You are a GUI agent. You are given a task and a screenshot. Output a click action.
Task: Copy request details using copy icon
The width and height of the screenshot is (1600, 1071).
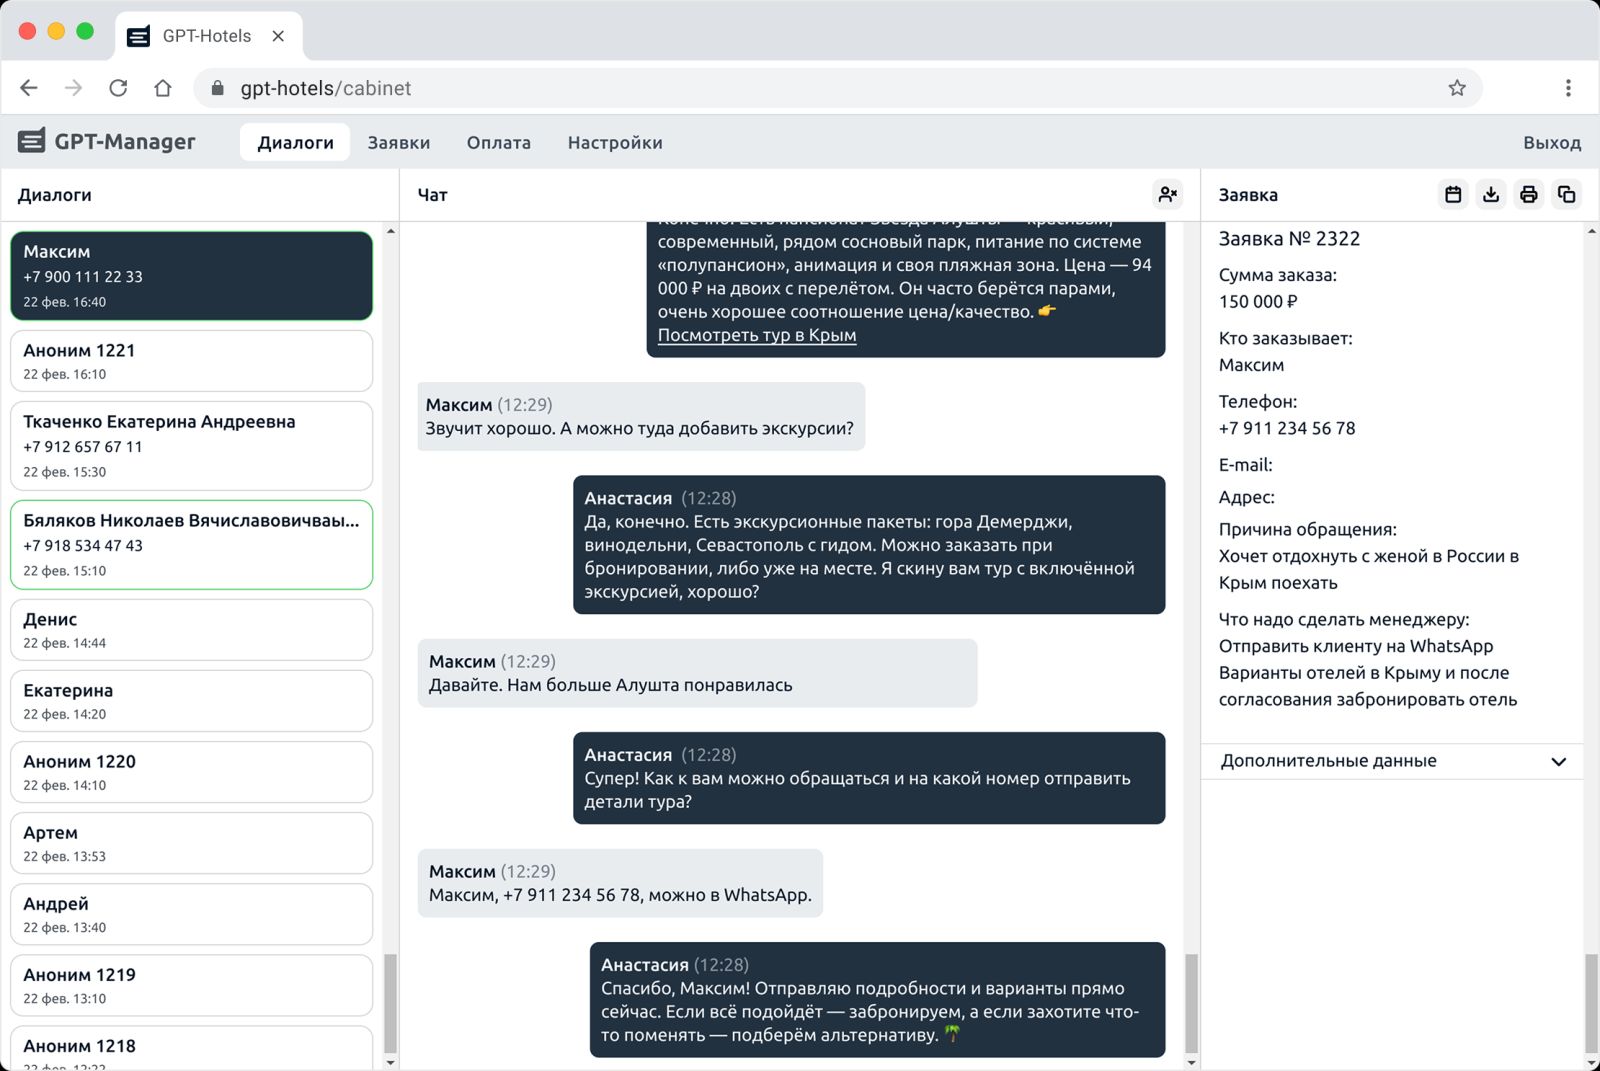(x=1566, y=194)
